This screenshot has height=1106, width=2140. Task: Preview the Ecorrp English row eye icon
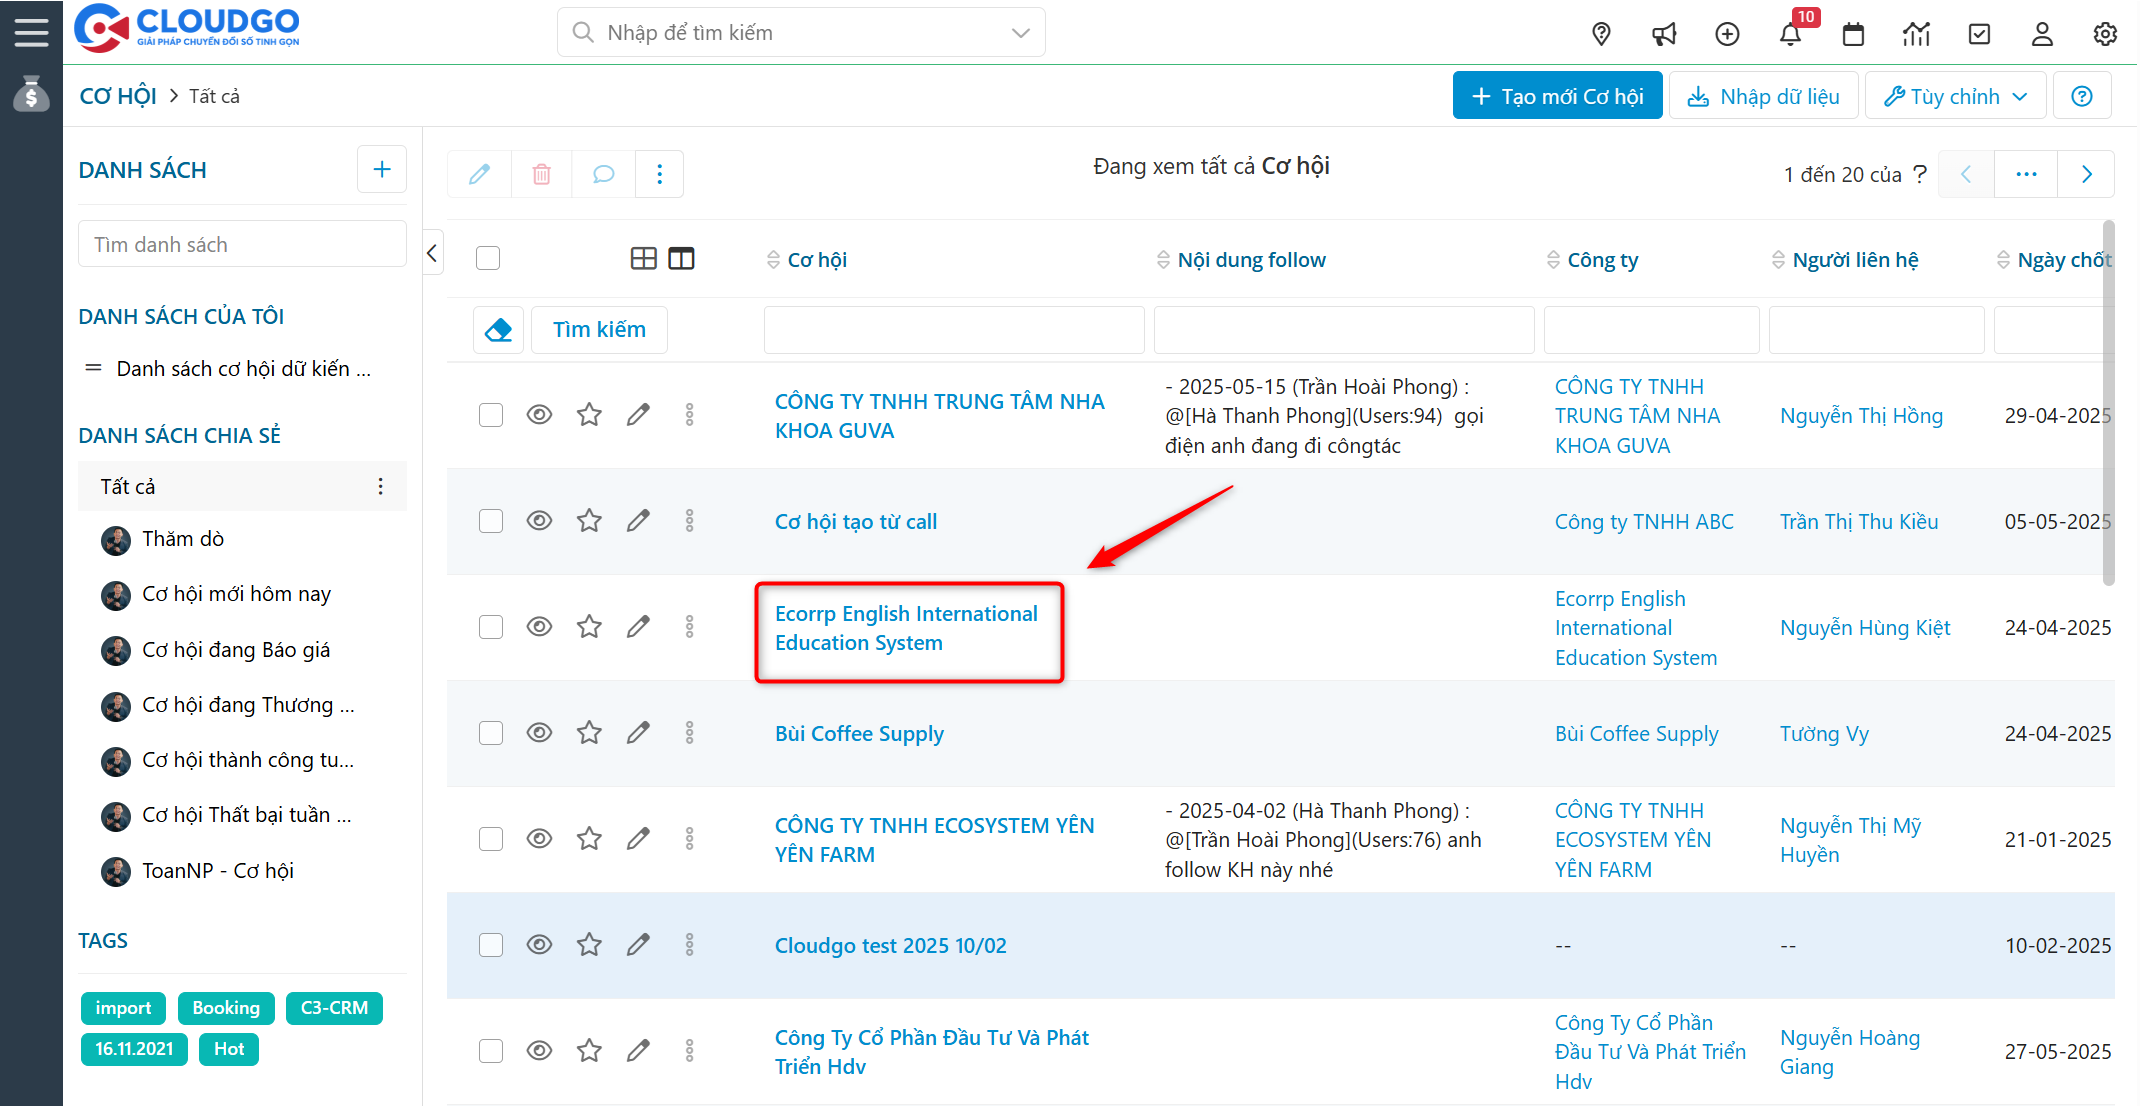[x=539, y=627]
